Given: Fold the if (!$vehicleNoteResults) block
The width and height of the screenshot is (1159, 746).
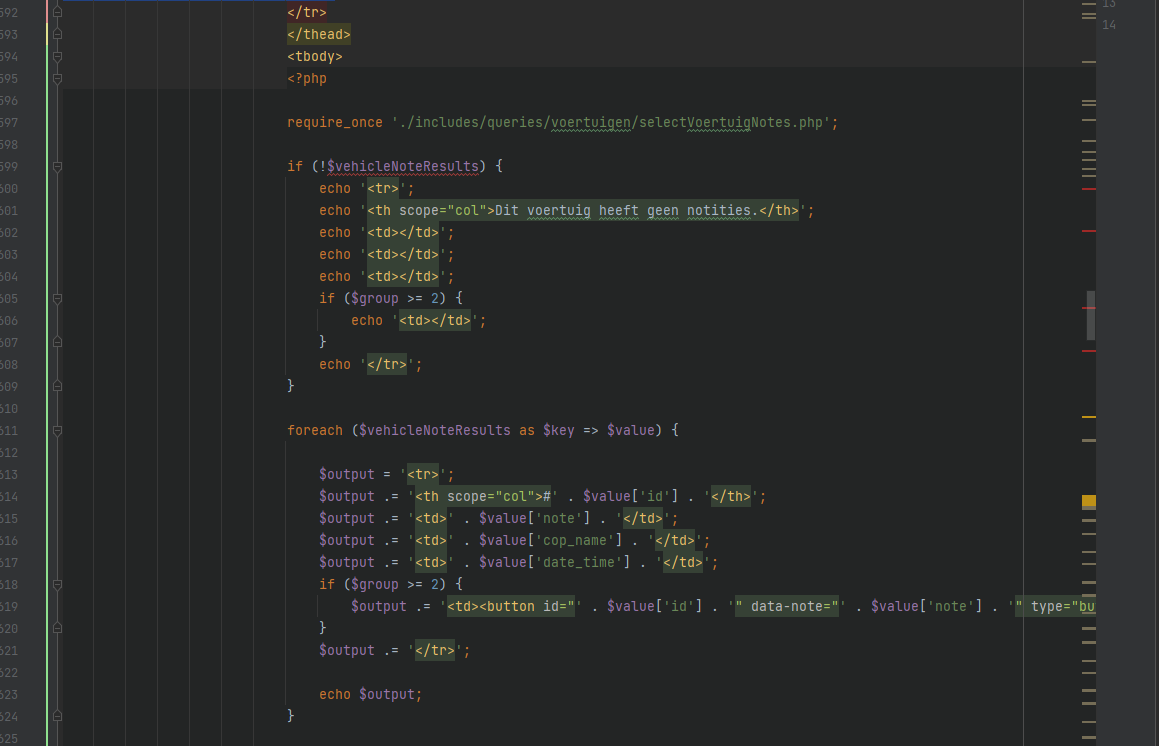Looking at the screenshot, I should coord(57,166).
